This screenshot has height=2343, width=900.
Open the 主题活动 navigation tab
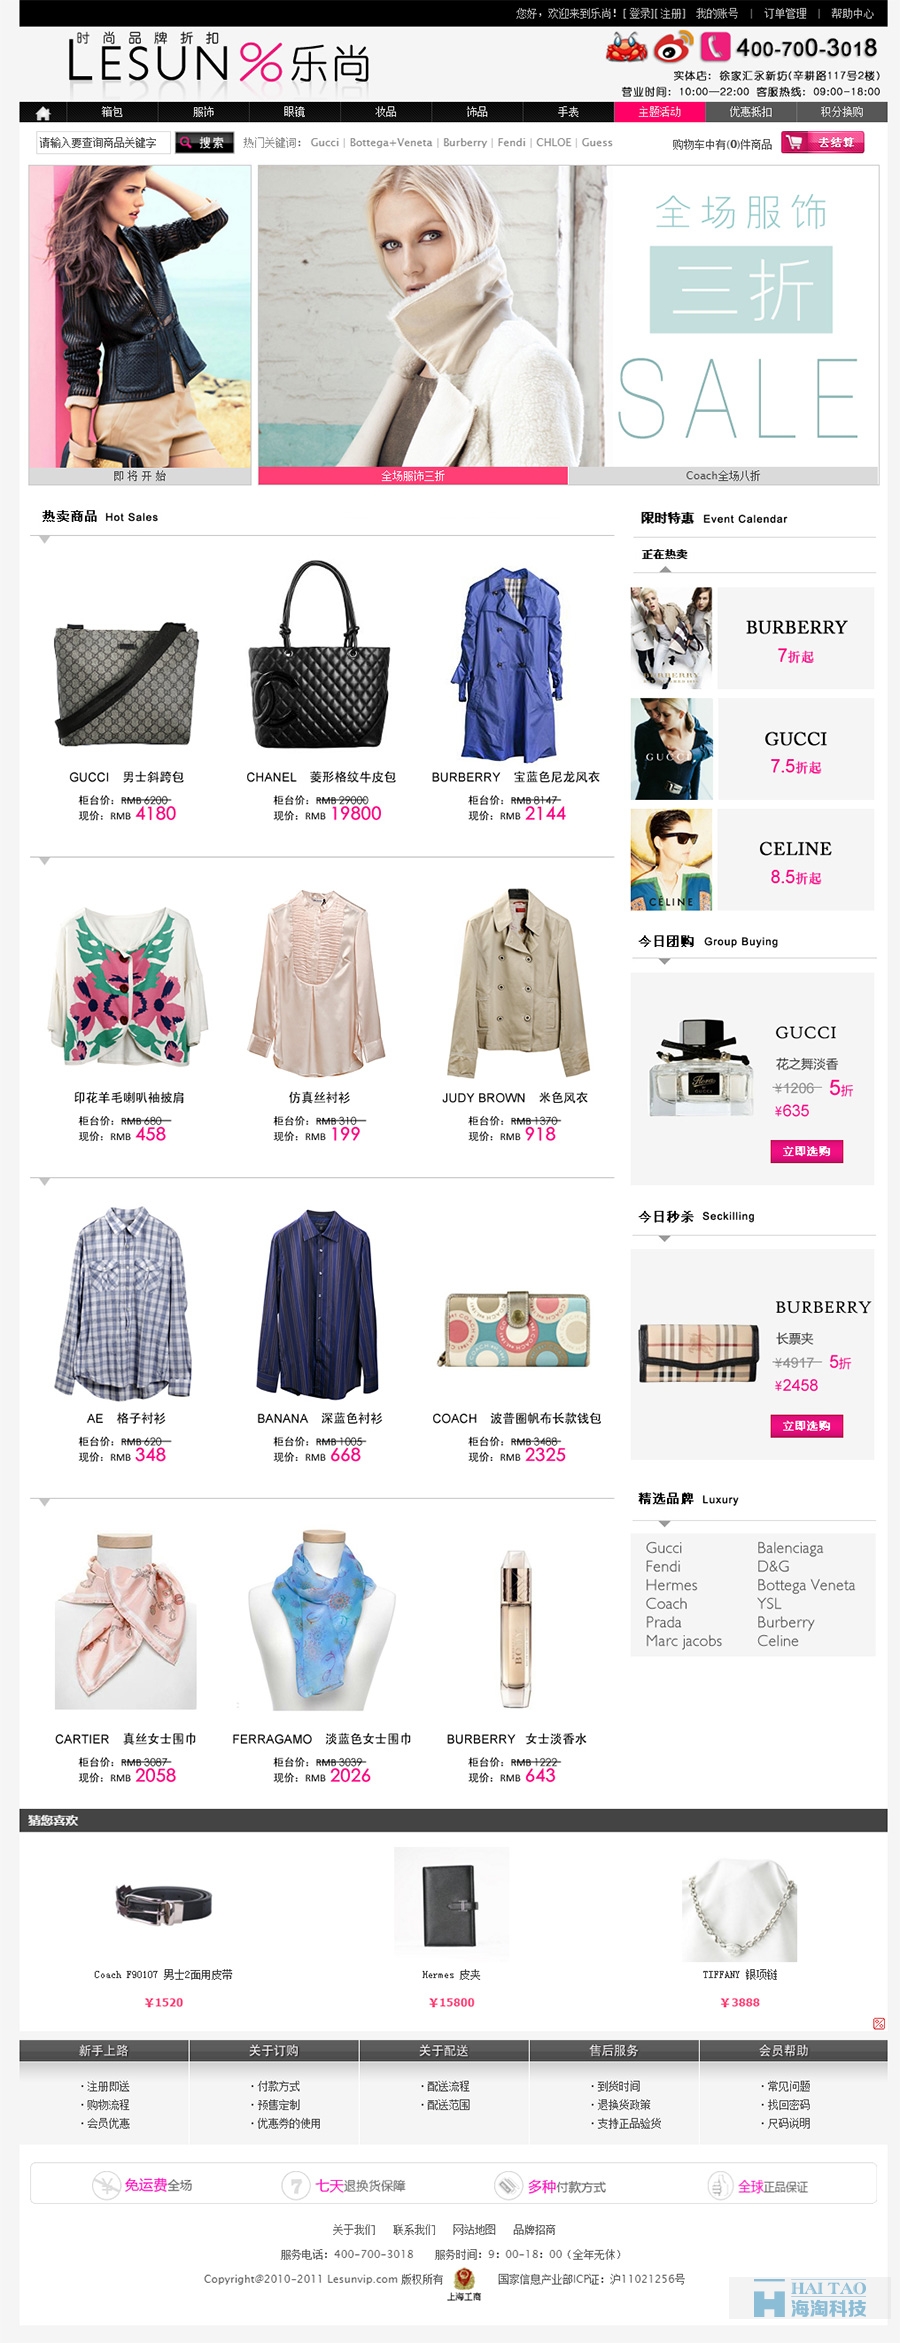(x=659, y=112)
